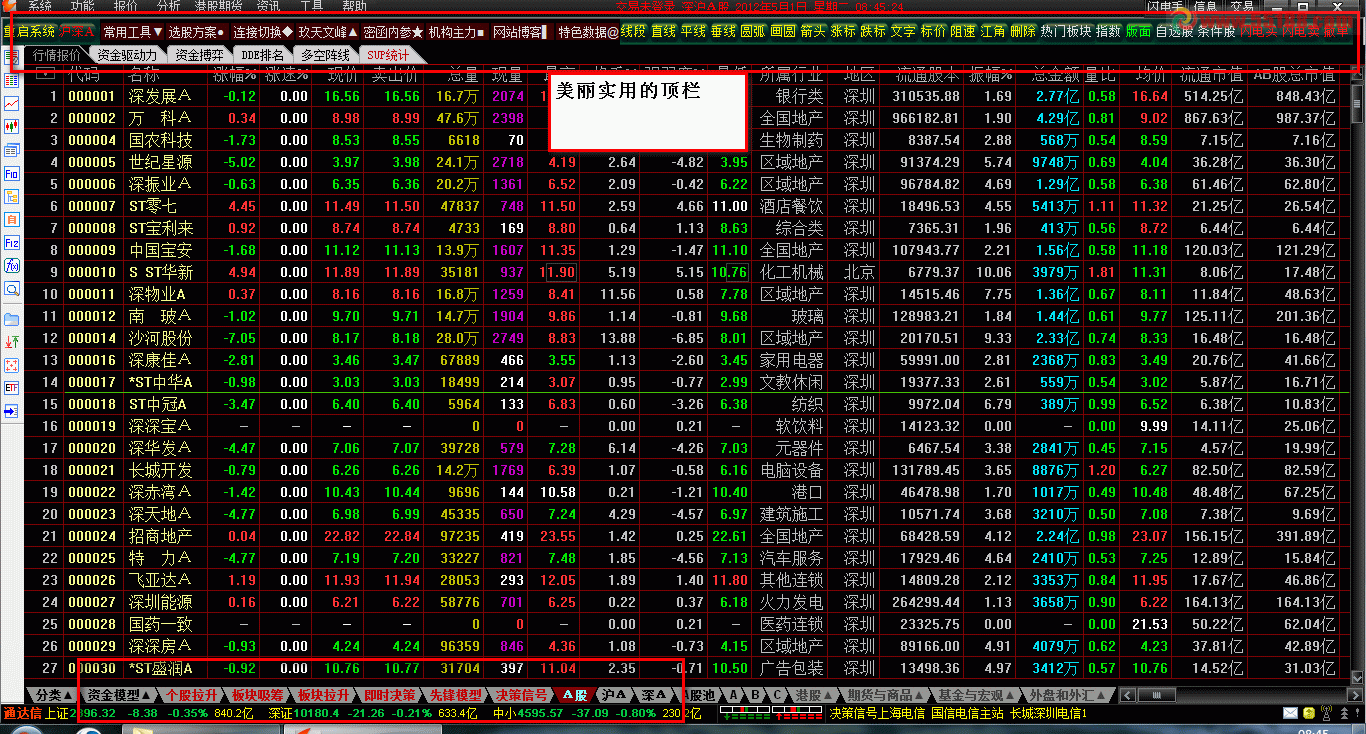Choose the 跌标 down-marker tool
Image resolution: width=1366 pixels, height=734 pixels.
click(873, 32)
